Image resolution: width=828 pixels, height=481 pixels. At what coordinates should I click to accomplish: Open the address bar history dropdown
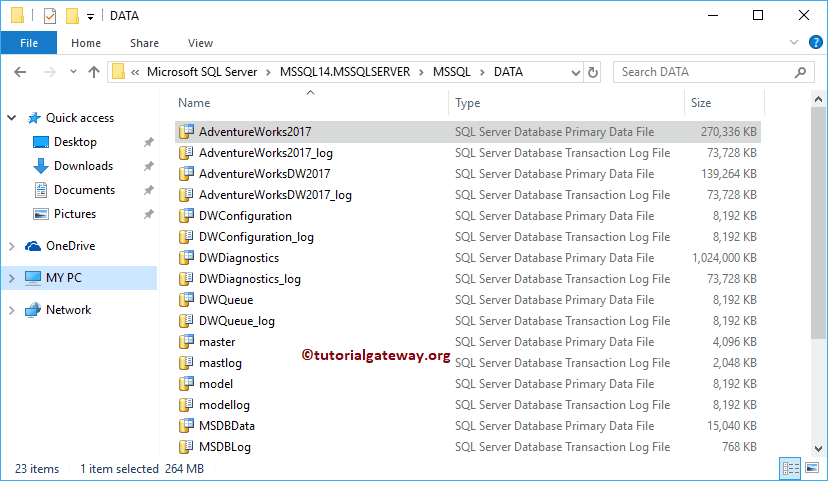(576, 72)
